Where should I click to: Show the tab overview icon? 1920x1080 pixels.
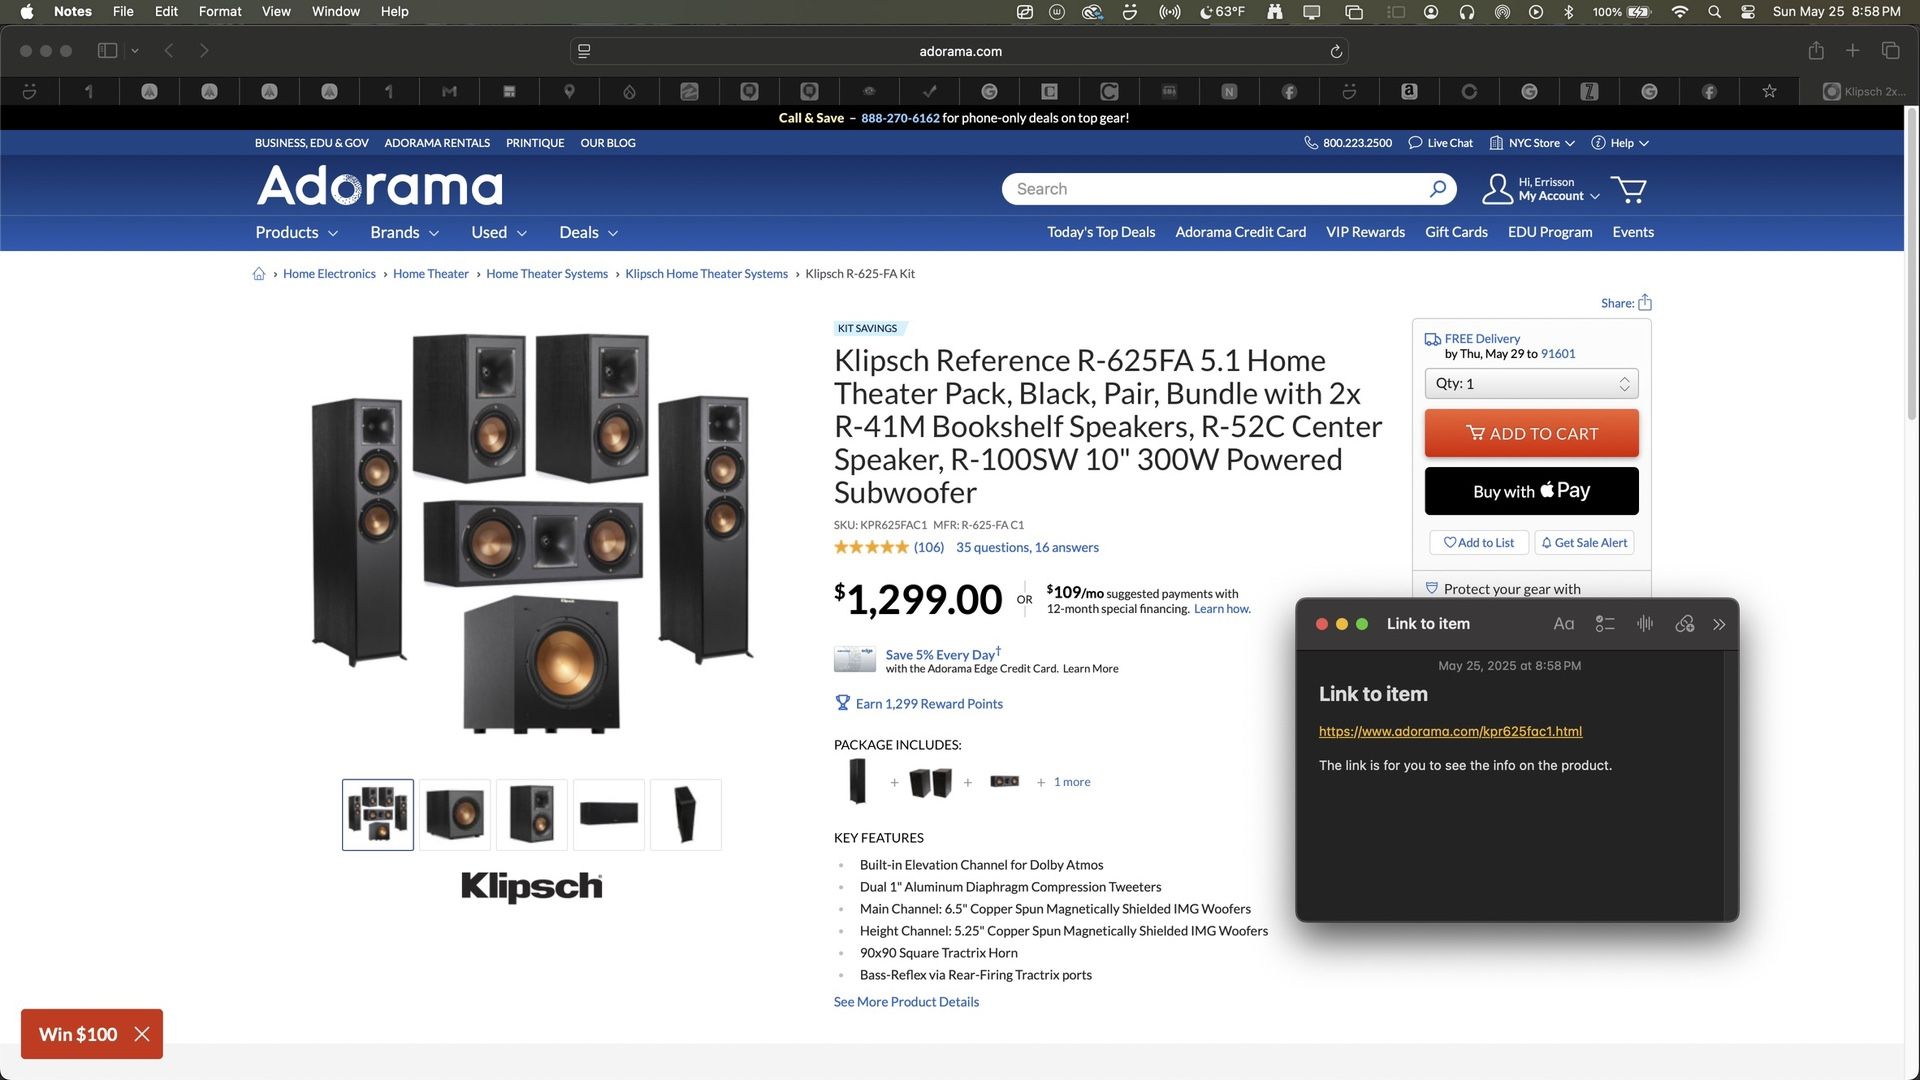coord(1890,51)
